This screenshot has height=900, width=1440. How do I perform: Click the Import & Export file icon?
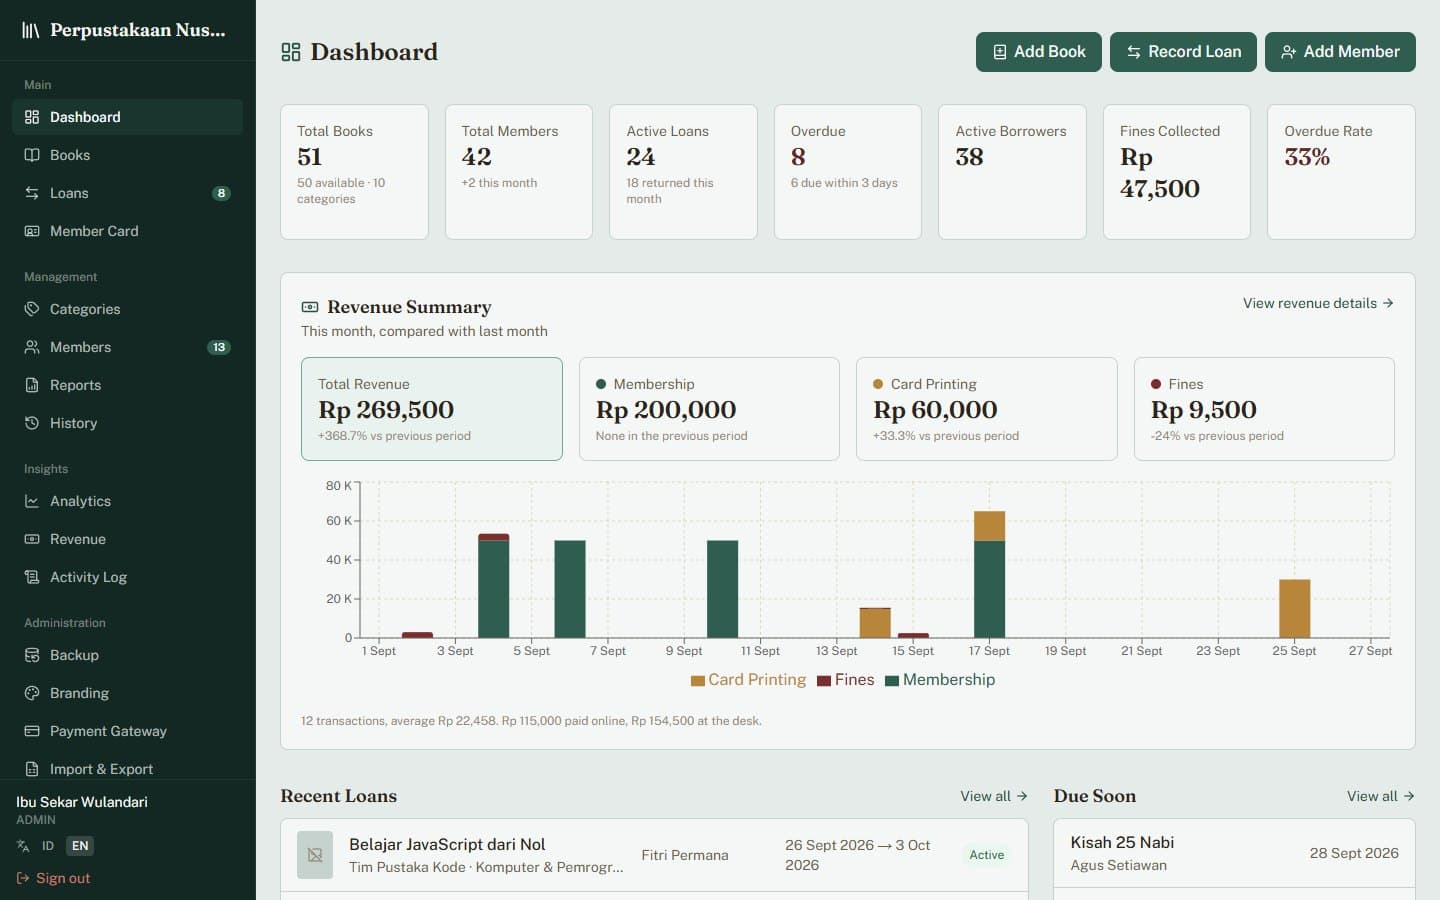pyautogui.click(x=32, y=769)
